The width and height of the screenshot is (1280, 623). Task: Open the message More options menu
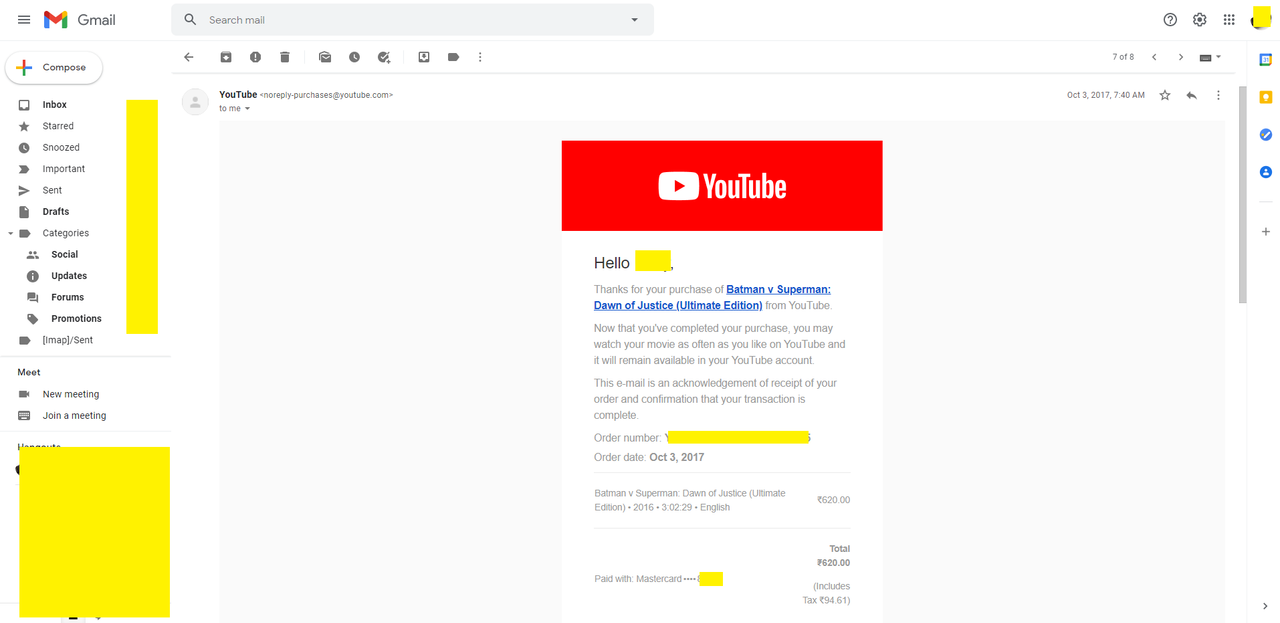tap(1218, 95)
